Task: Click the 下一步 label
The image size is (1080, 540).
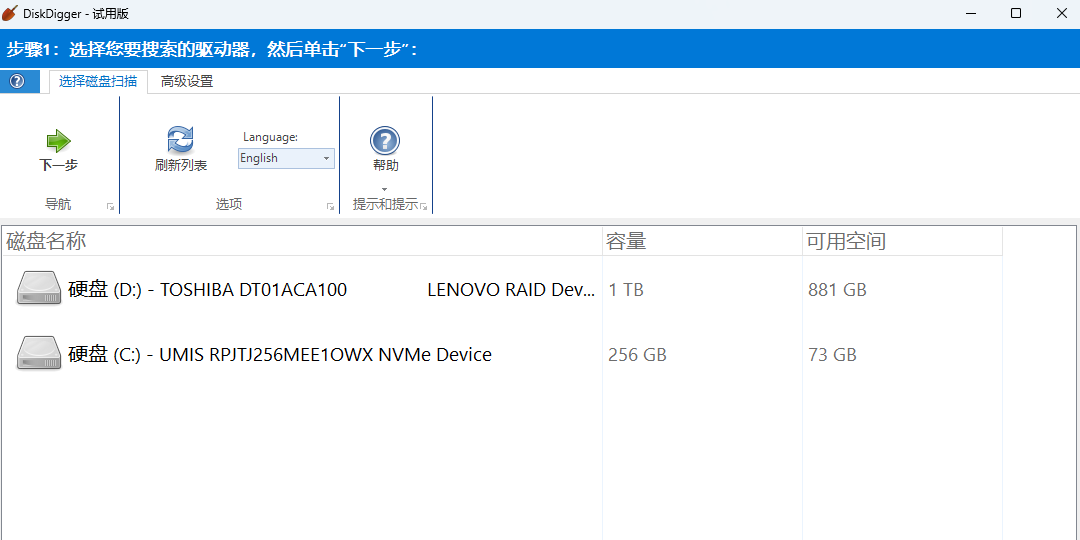Action: click(59, 165)
